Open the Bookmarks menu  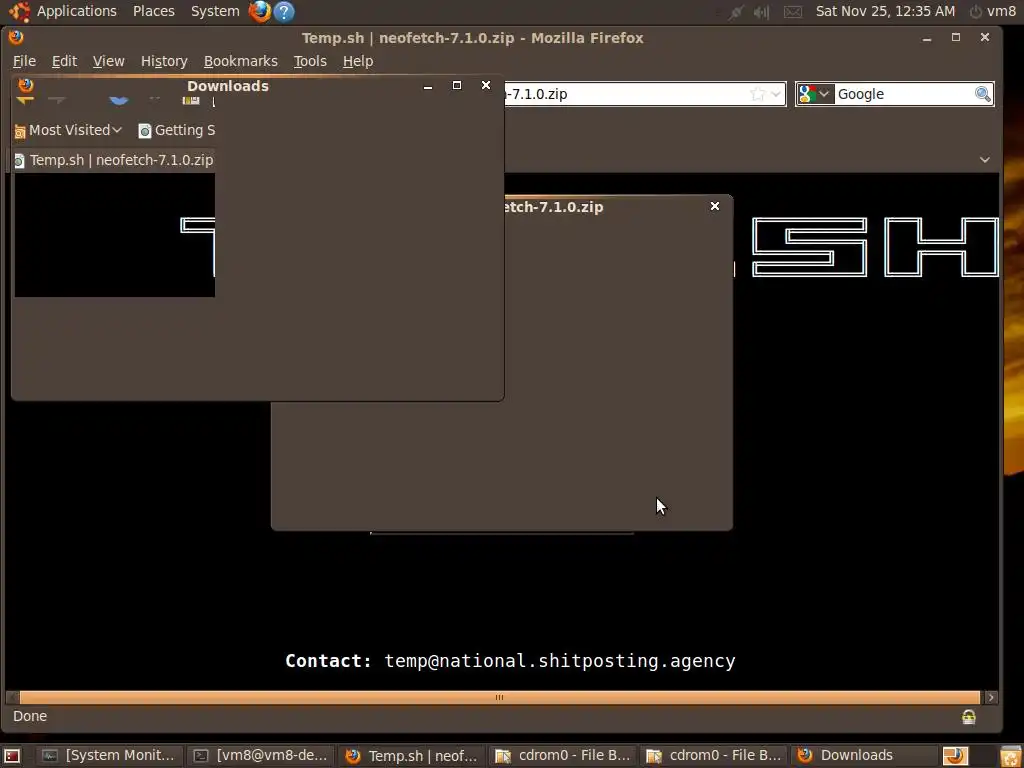click(x=240, y=61)
